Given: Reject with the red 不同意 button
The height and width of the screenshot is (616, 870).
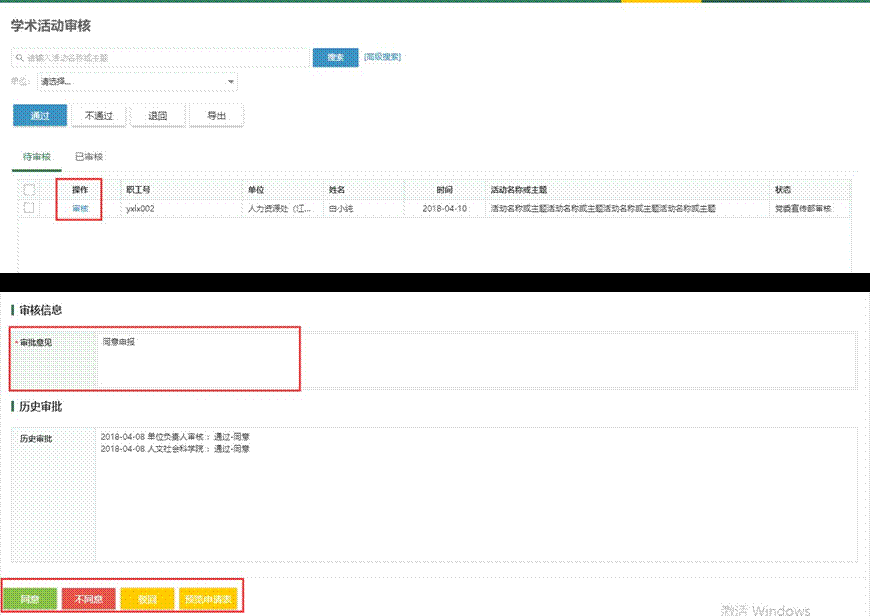Looking at the screenshot, I should (89, 599).
